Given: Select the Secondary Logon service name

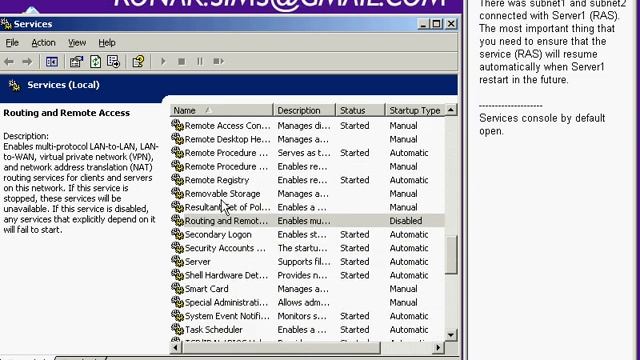Looking at the screenshot, I should 218,234.
